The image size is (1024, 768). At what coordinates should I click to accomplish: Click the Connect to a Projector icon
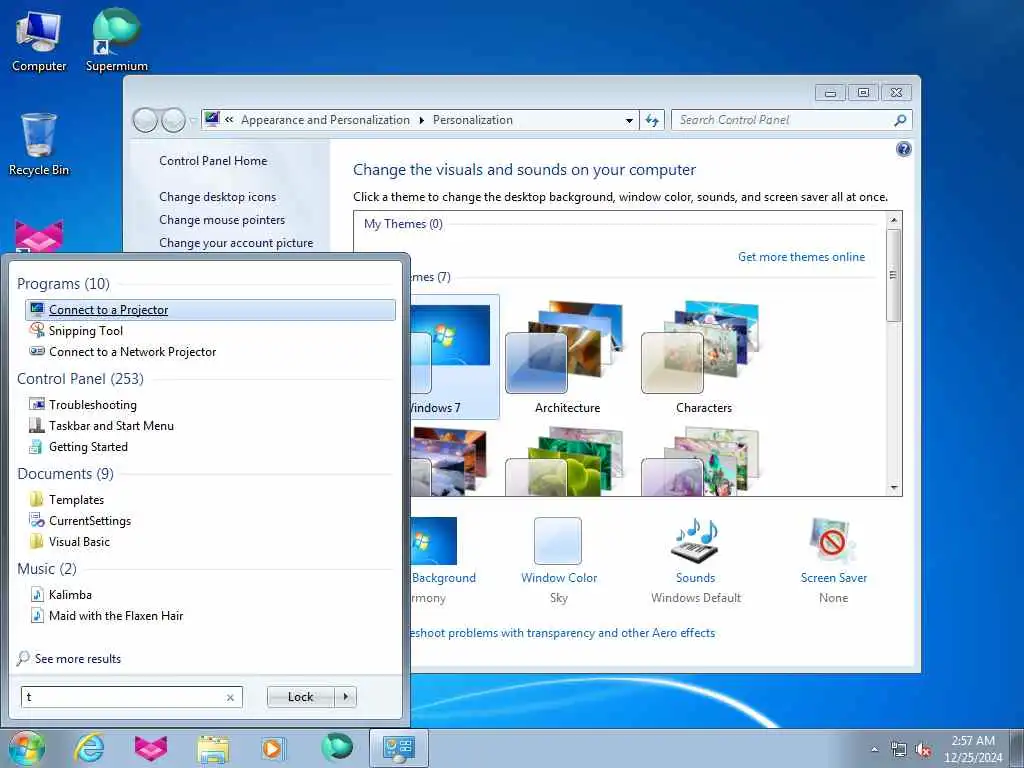coord(37,310)
